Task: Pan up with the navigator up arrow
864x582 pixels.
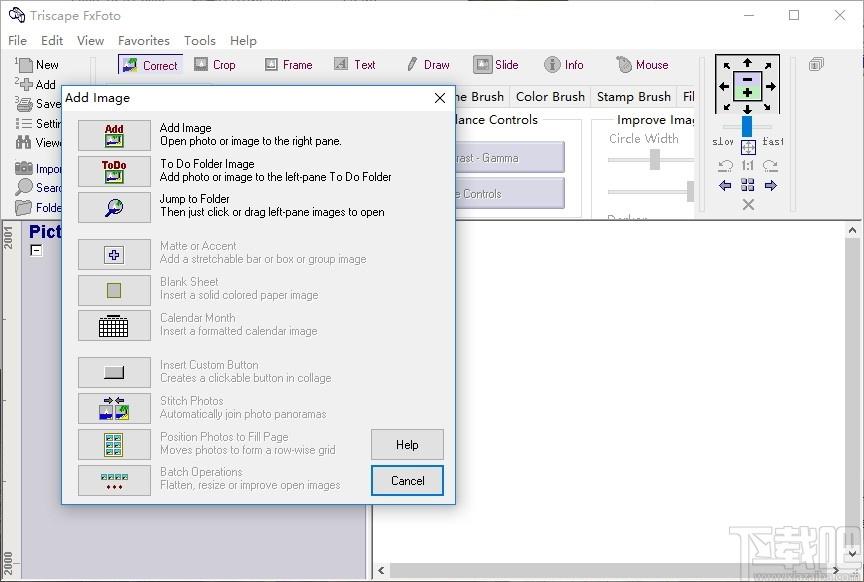Action: [747, 62]
